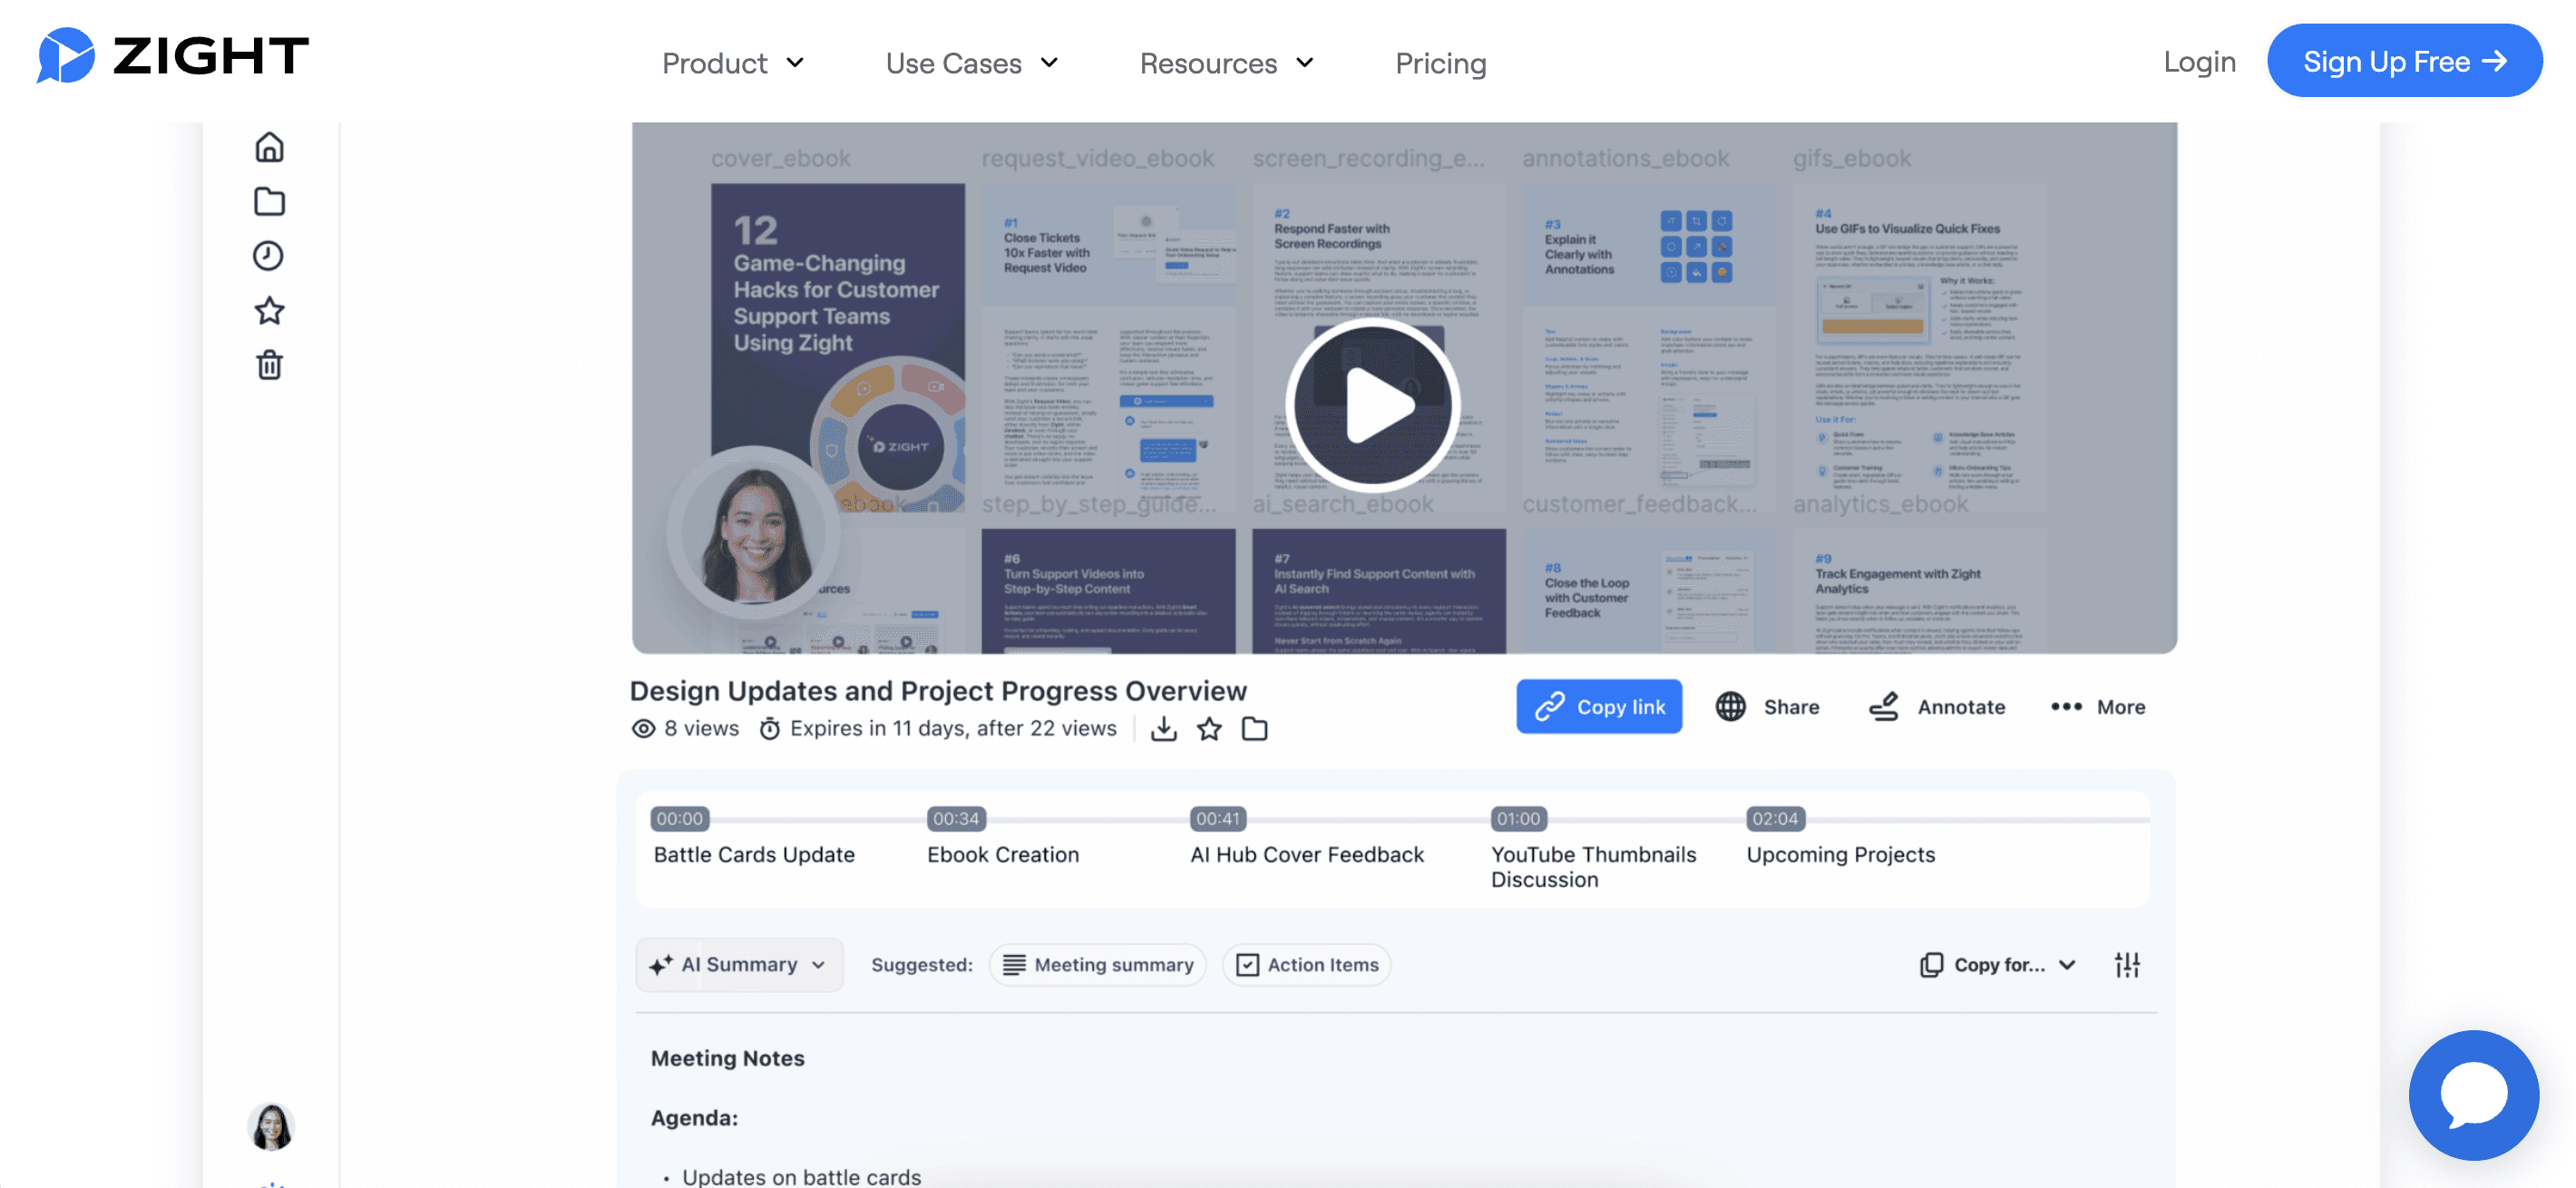Jump to 00:34 Ebook Creation chapter
The width and height of the screenshot is (2576, 1188).
(1002, 837)
